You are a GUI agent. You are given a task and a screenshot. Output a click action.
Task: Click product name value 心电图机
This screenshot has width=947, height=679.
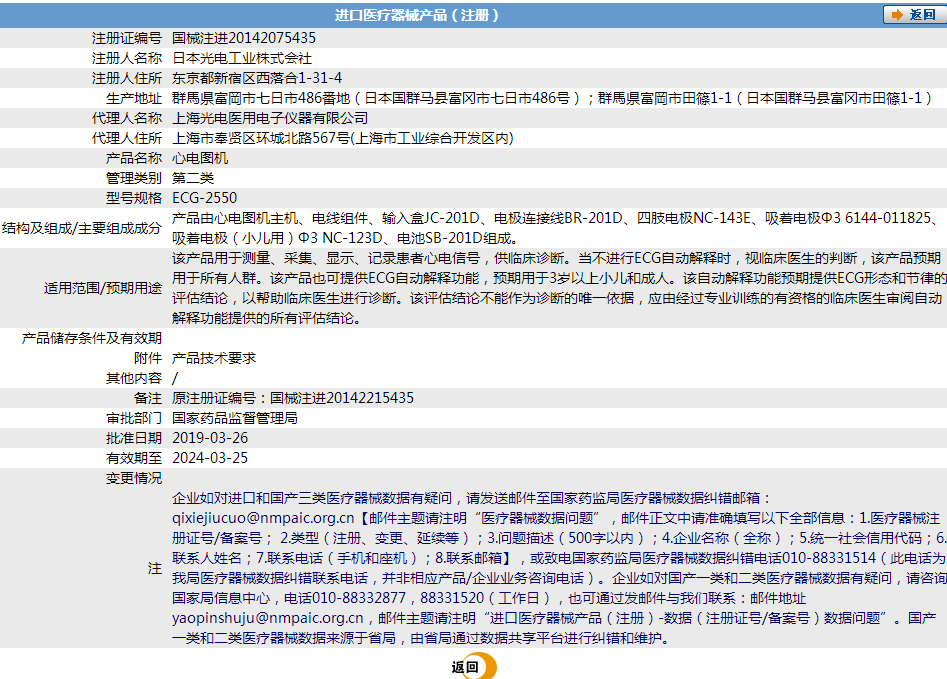[200, 158]
